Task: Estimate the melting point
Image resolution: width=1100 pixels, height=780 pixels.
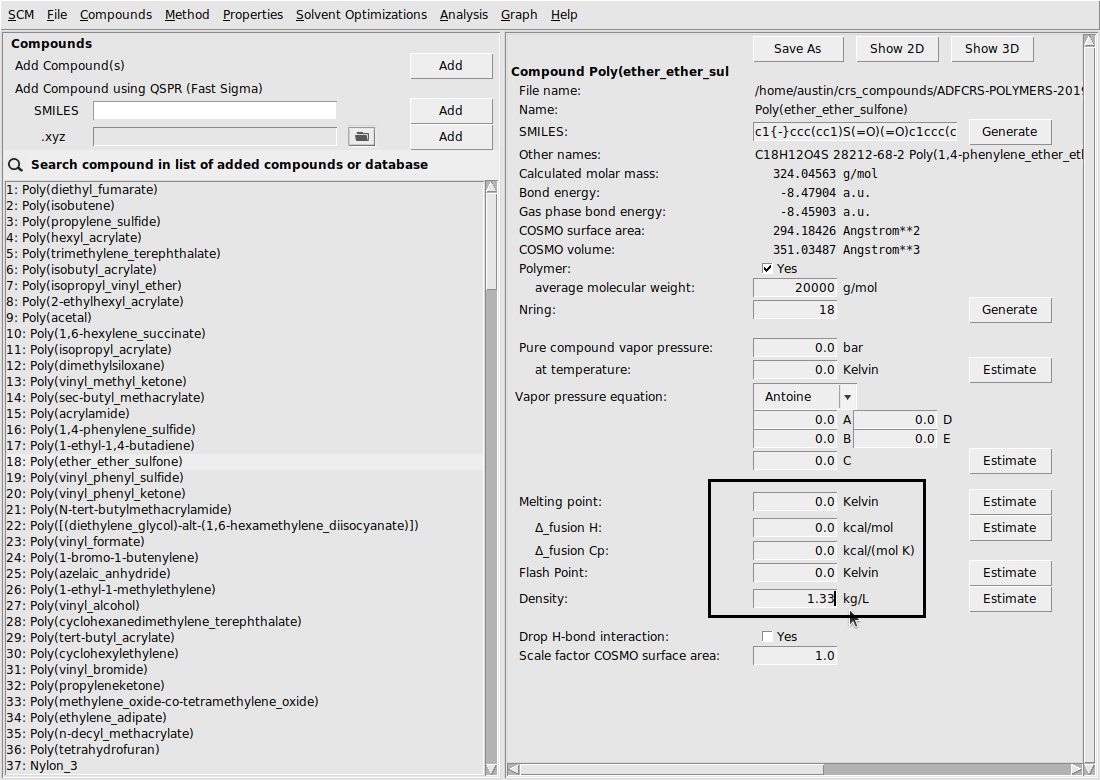Action: point(1010,502)
